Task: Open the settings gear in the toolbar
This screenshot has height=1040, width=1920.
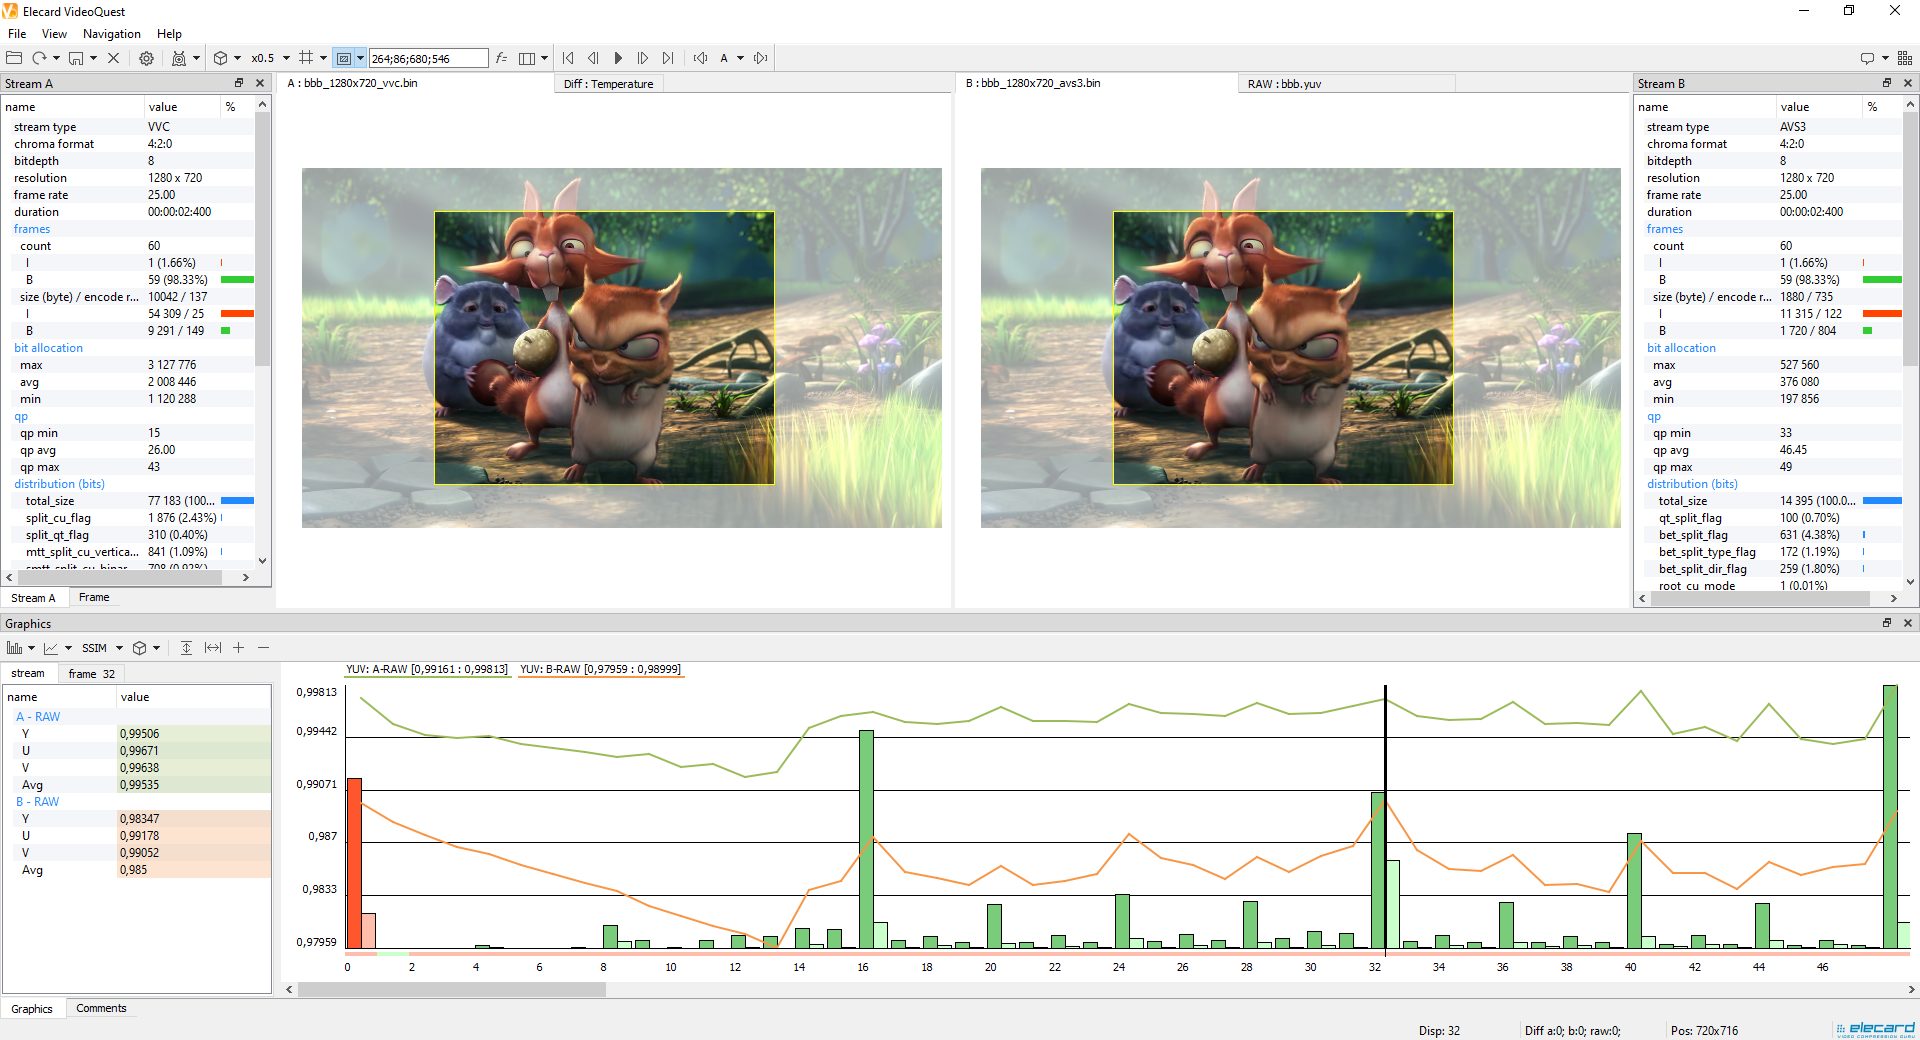Action: 145,58
